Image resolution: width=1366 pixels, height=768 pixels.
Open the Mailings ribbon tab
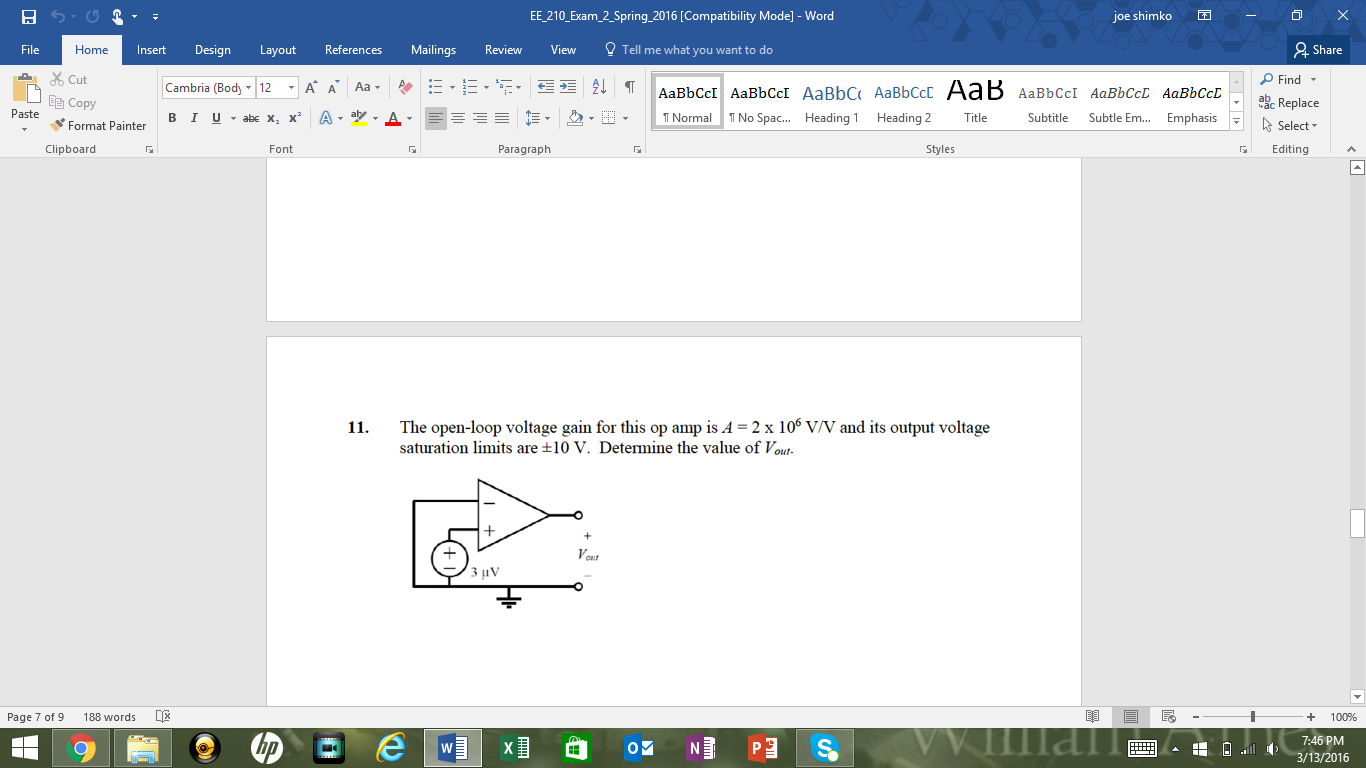pos(433,49)
